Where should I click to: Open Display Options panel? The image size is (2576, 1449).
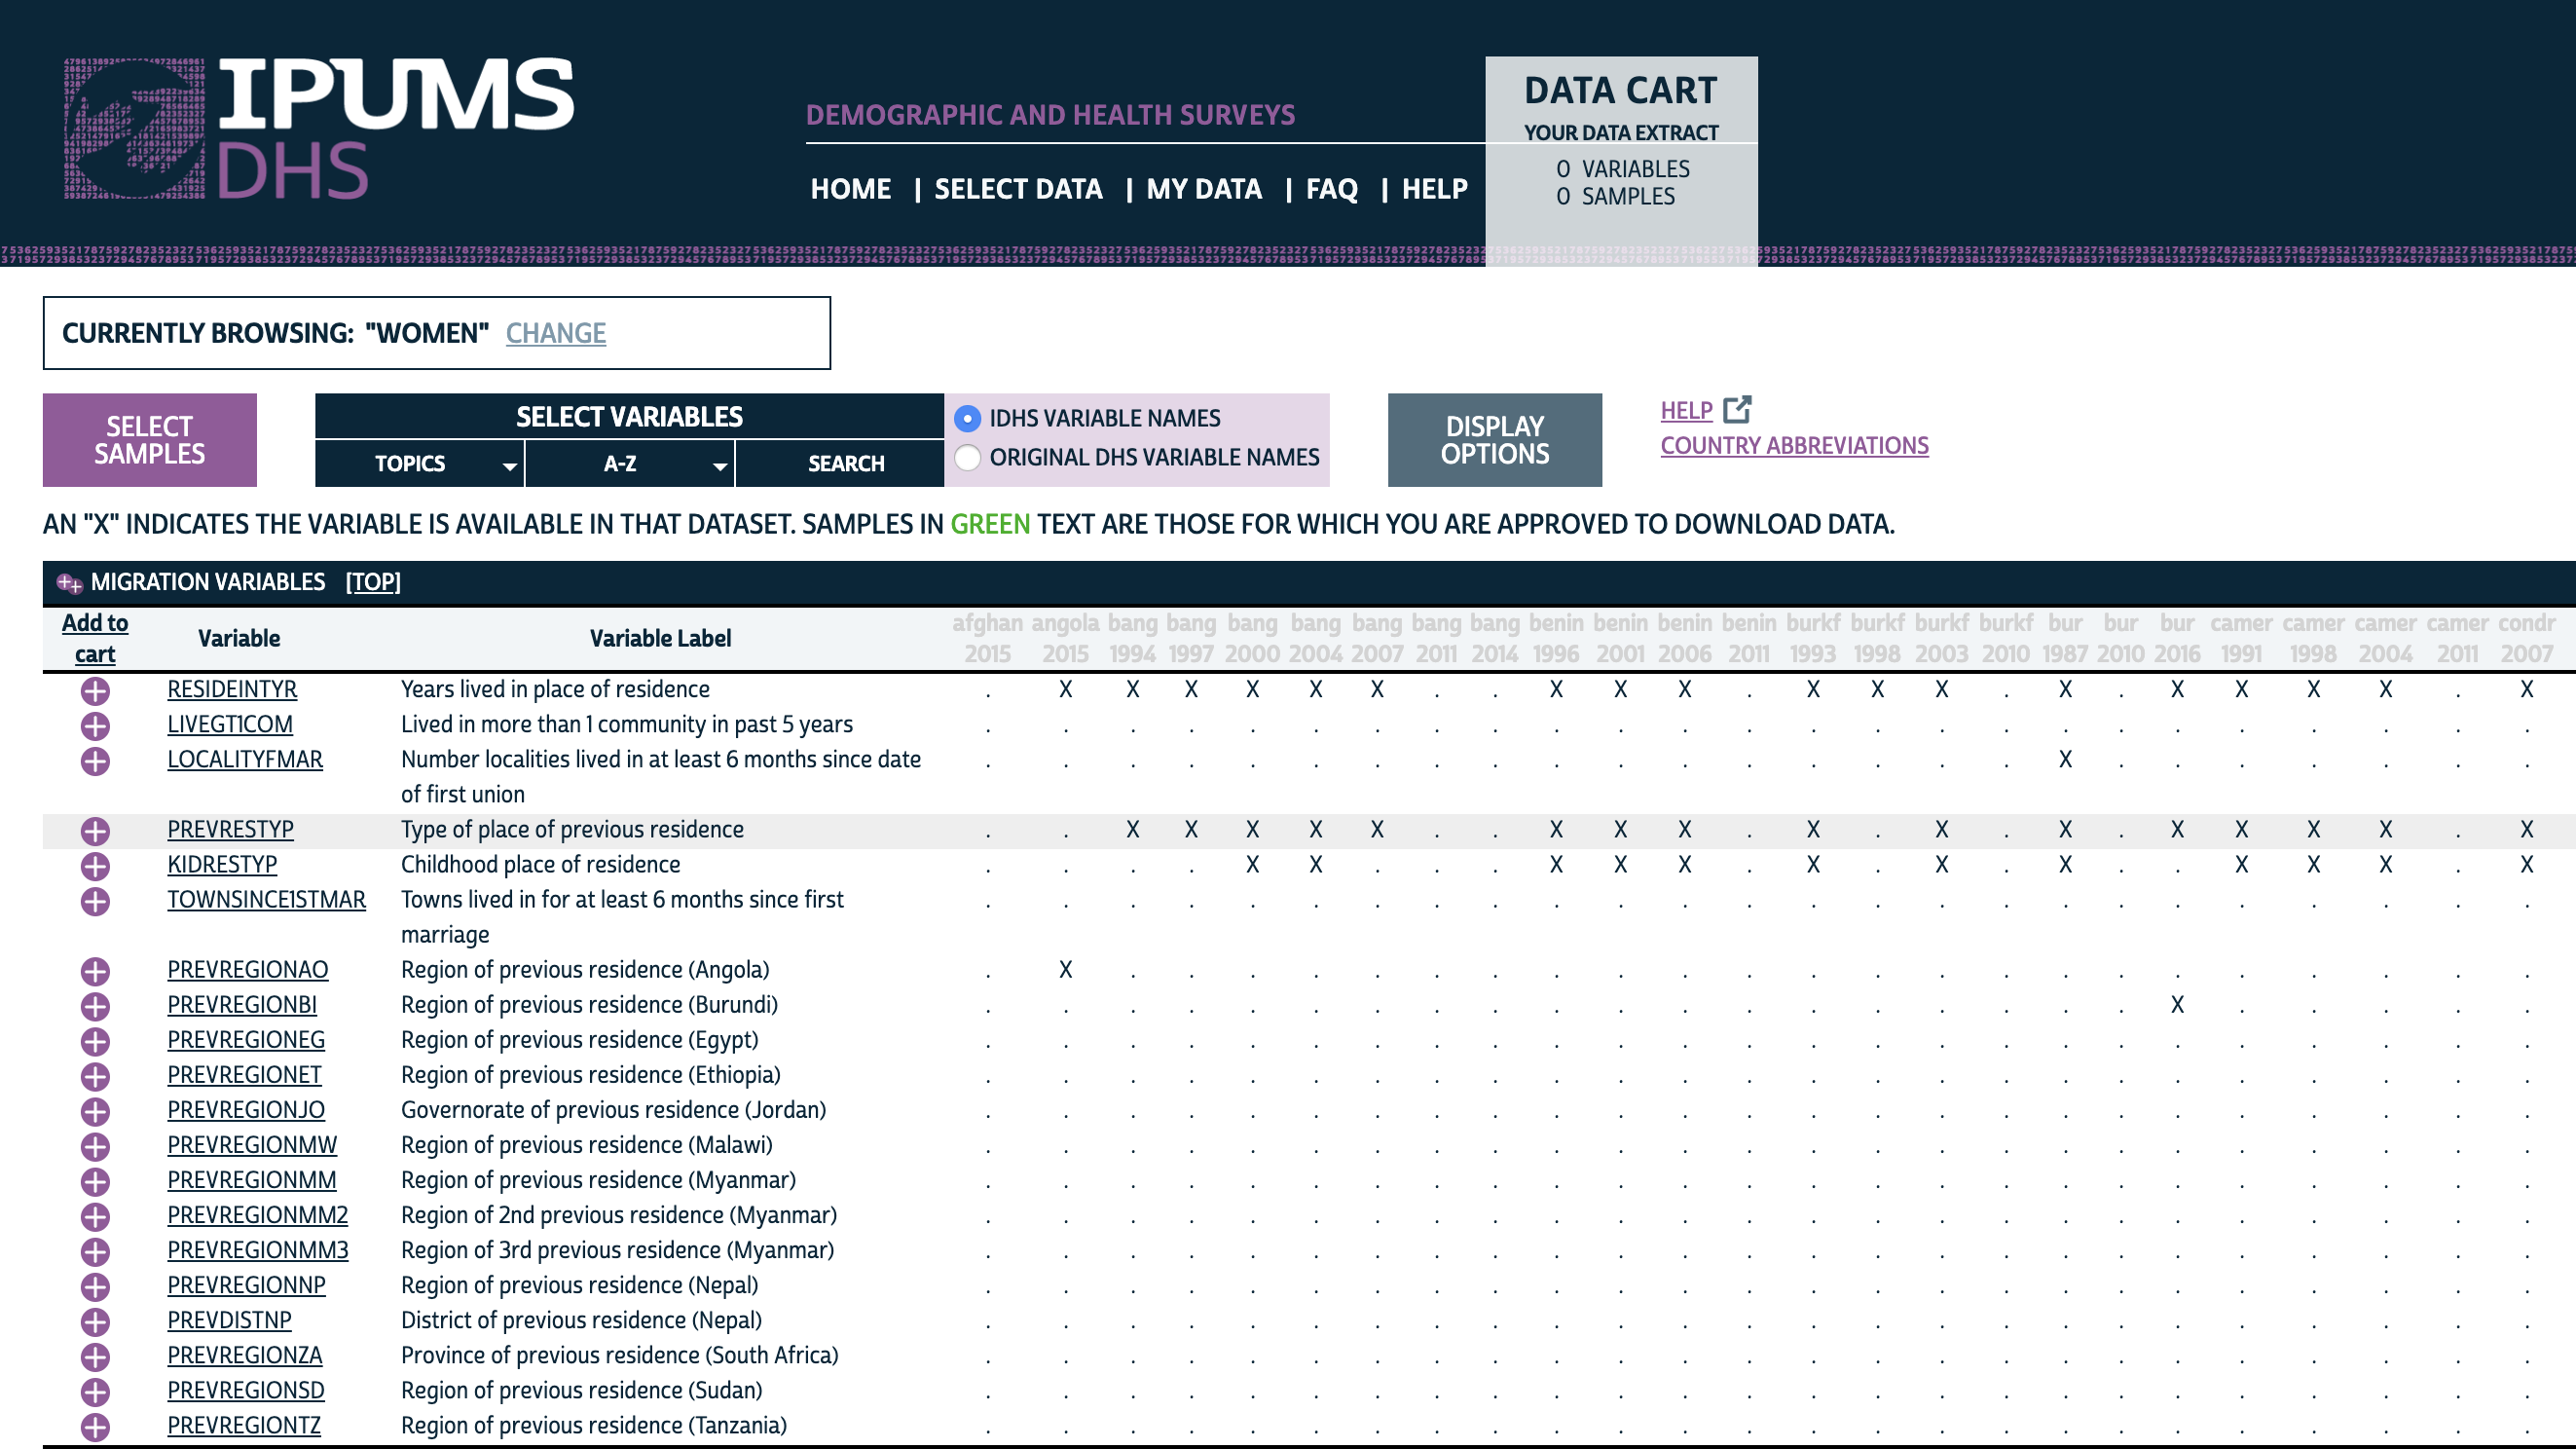coord(1494,440)
